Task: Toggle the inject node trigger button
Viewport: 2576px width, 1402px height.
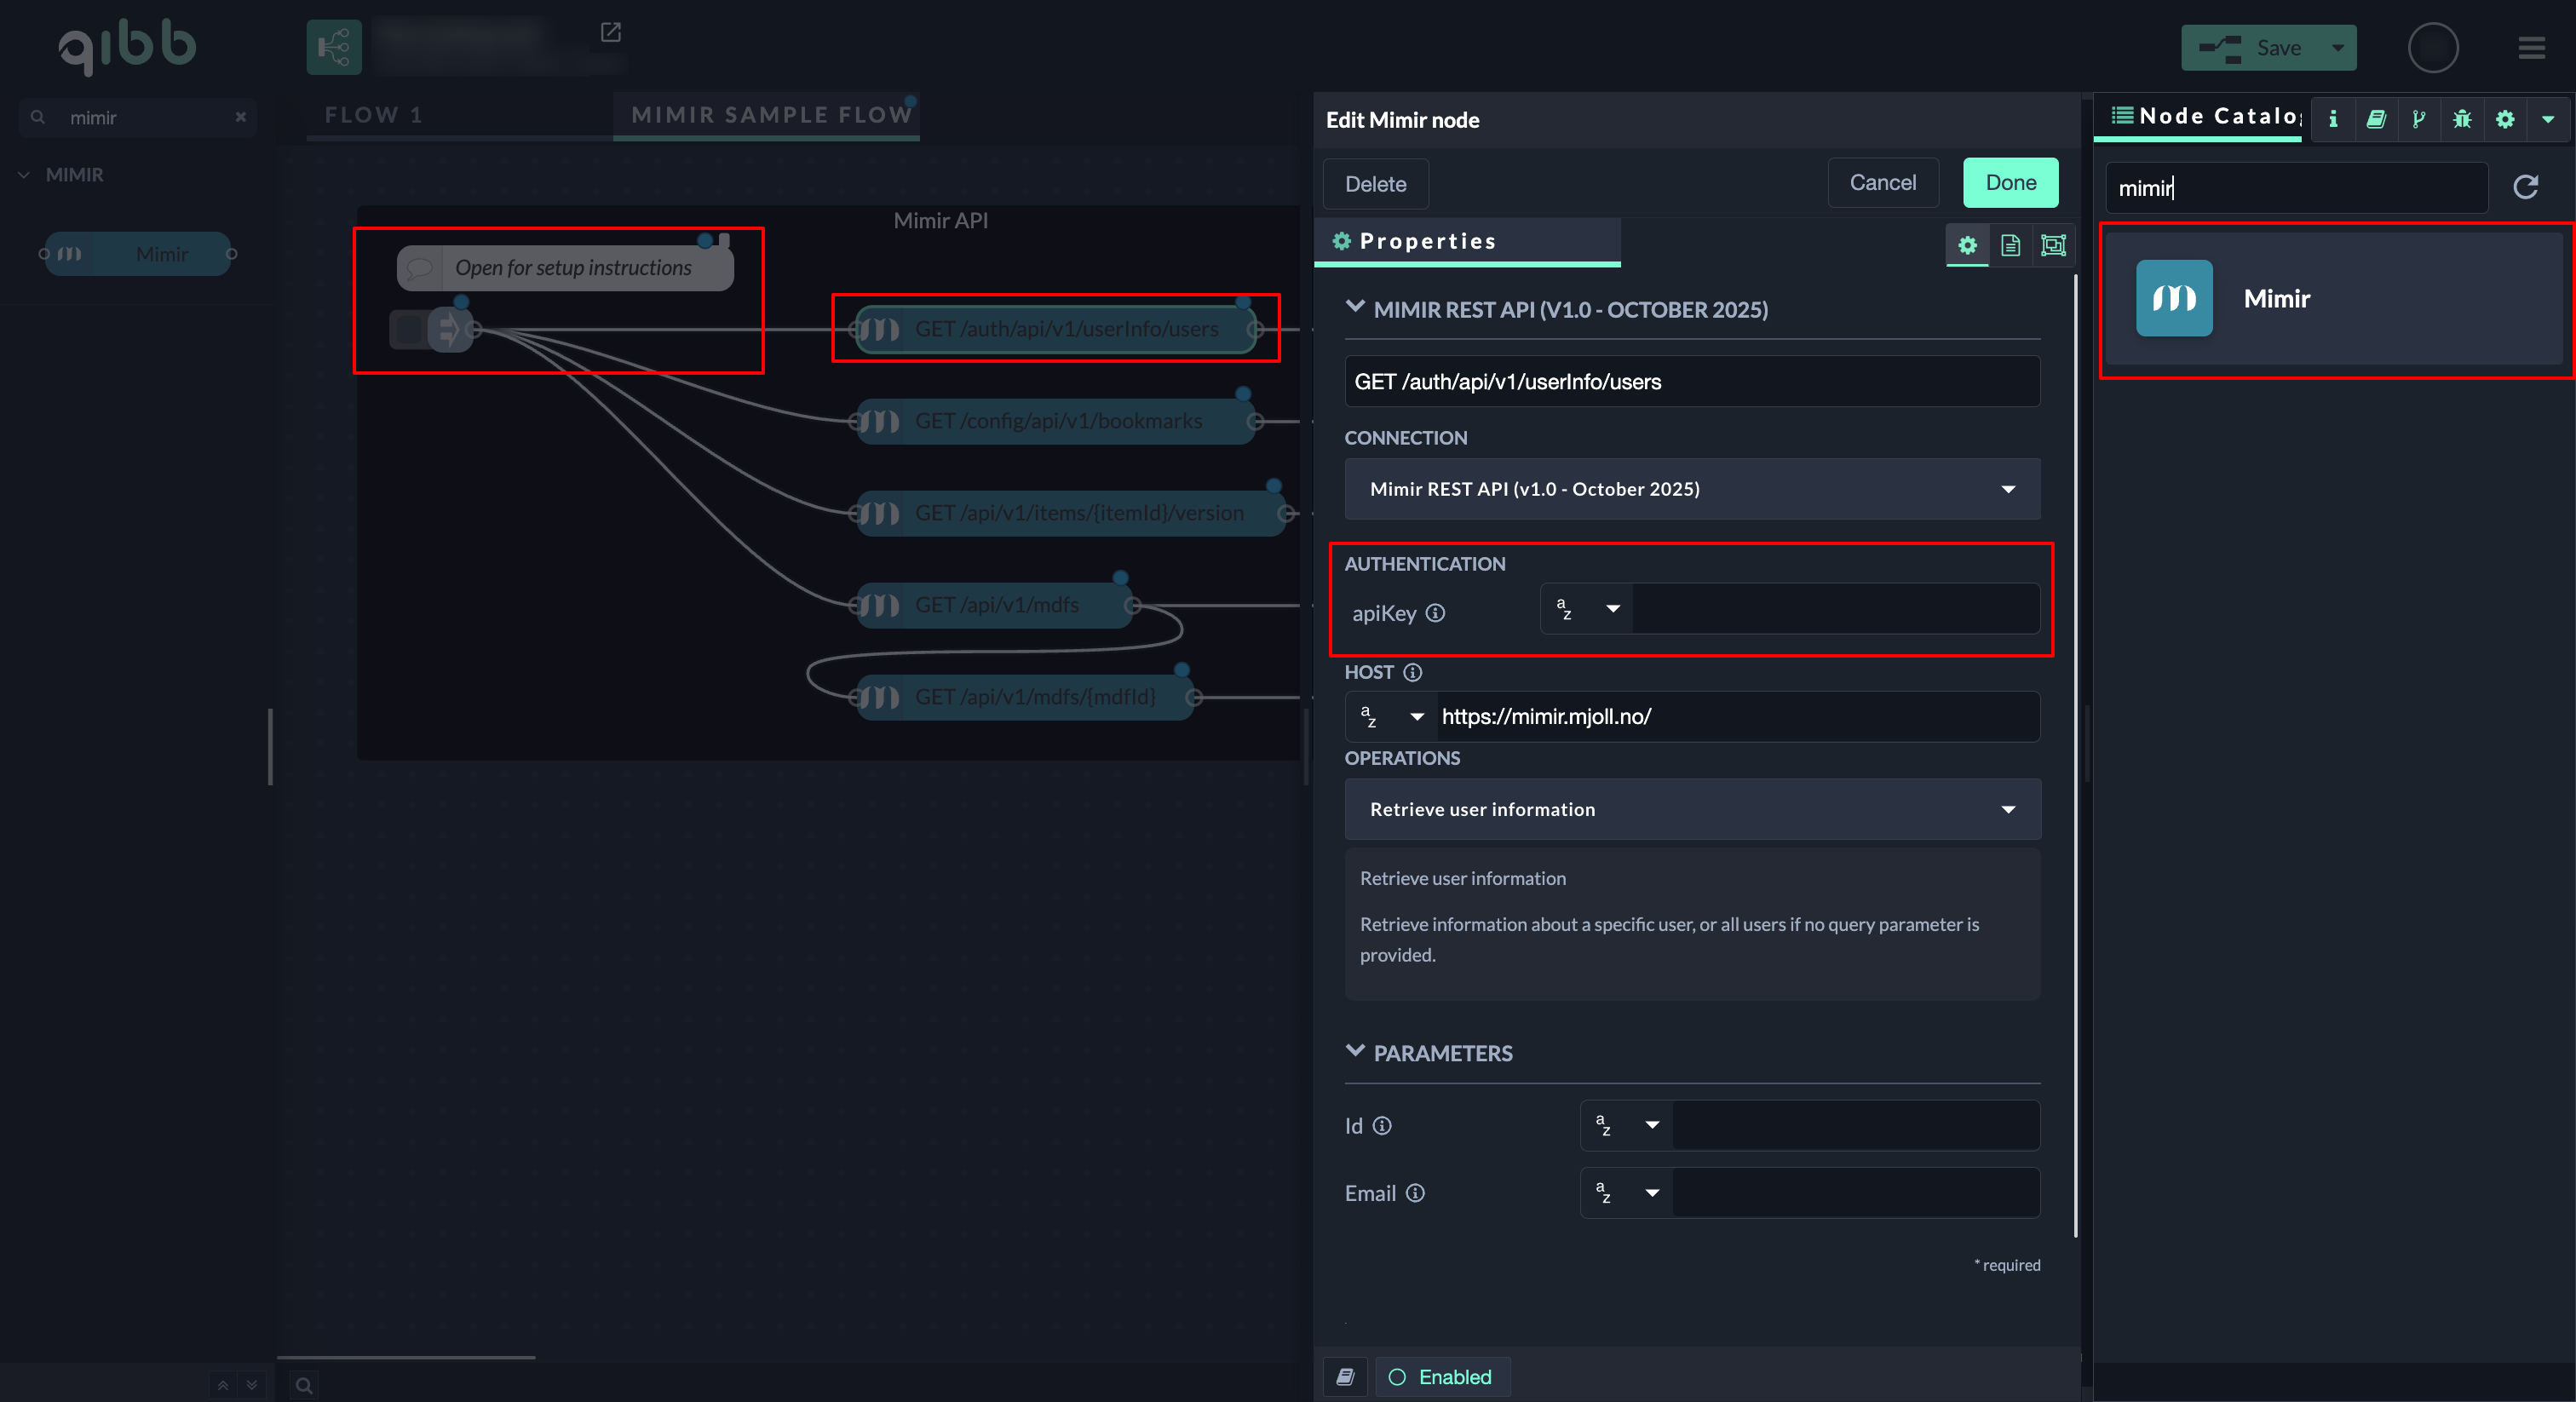Action: point(408,329)
